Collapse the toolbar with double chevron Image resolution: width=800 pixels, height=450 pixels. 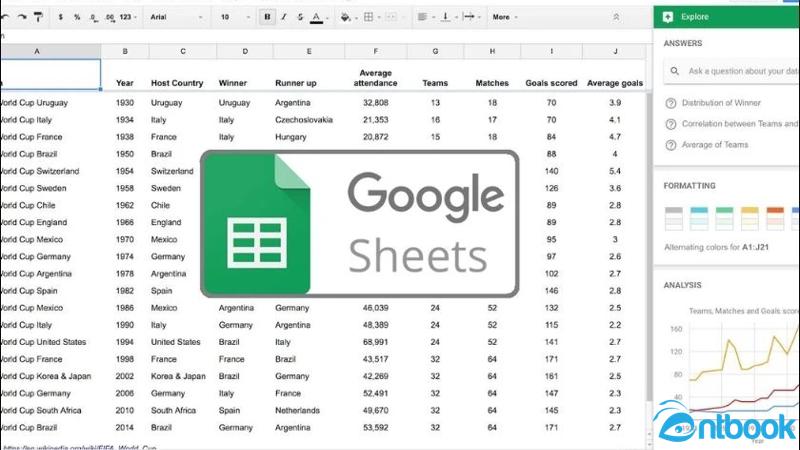coord(616,17)
